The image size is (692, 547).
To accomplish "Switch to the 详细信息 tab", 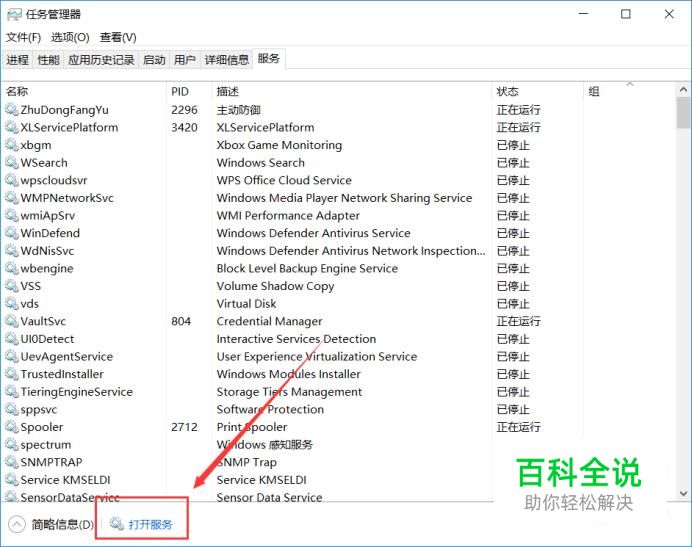I will pyautogui.click(x=226, y=60).
